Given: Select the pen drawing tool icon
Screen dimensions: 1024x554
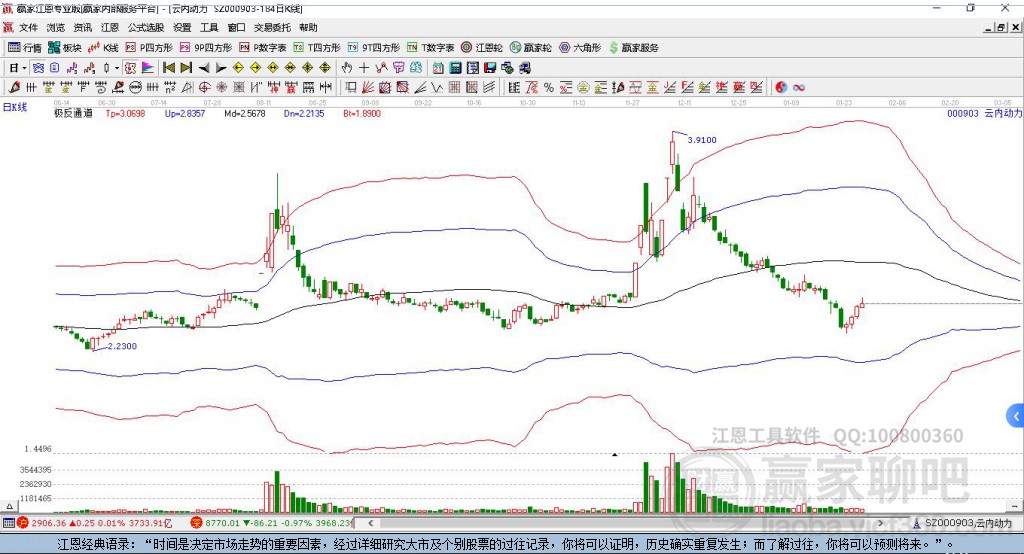Looking at the screenshot, I should tap(14, 88).
